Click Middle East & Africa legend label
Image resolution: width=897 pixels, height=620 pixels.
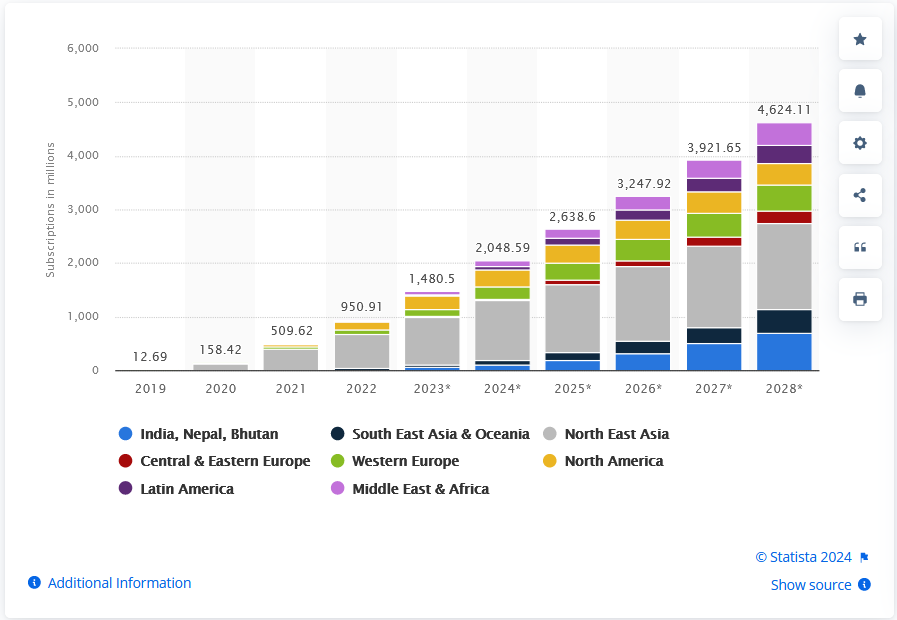click(420, 489)
